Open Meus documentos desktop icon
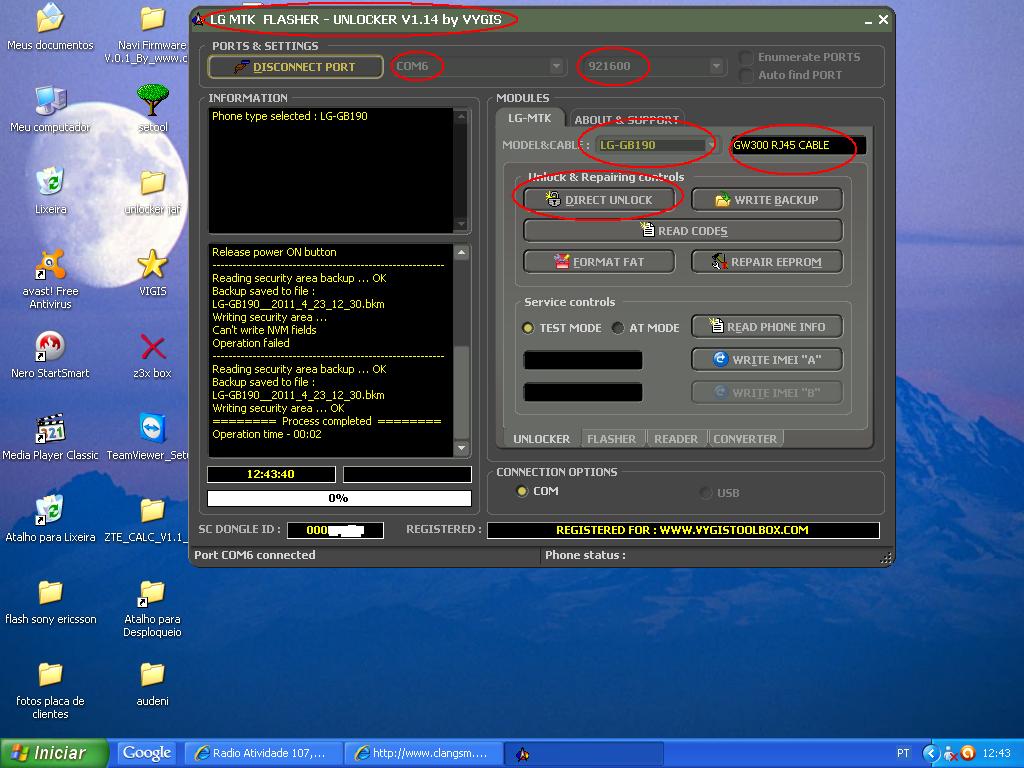 (x=50, y=26)
